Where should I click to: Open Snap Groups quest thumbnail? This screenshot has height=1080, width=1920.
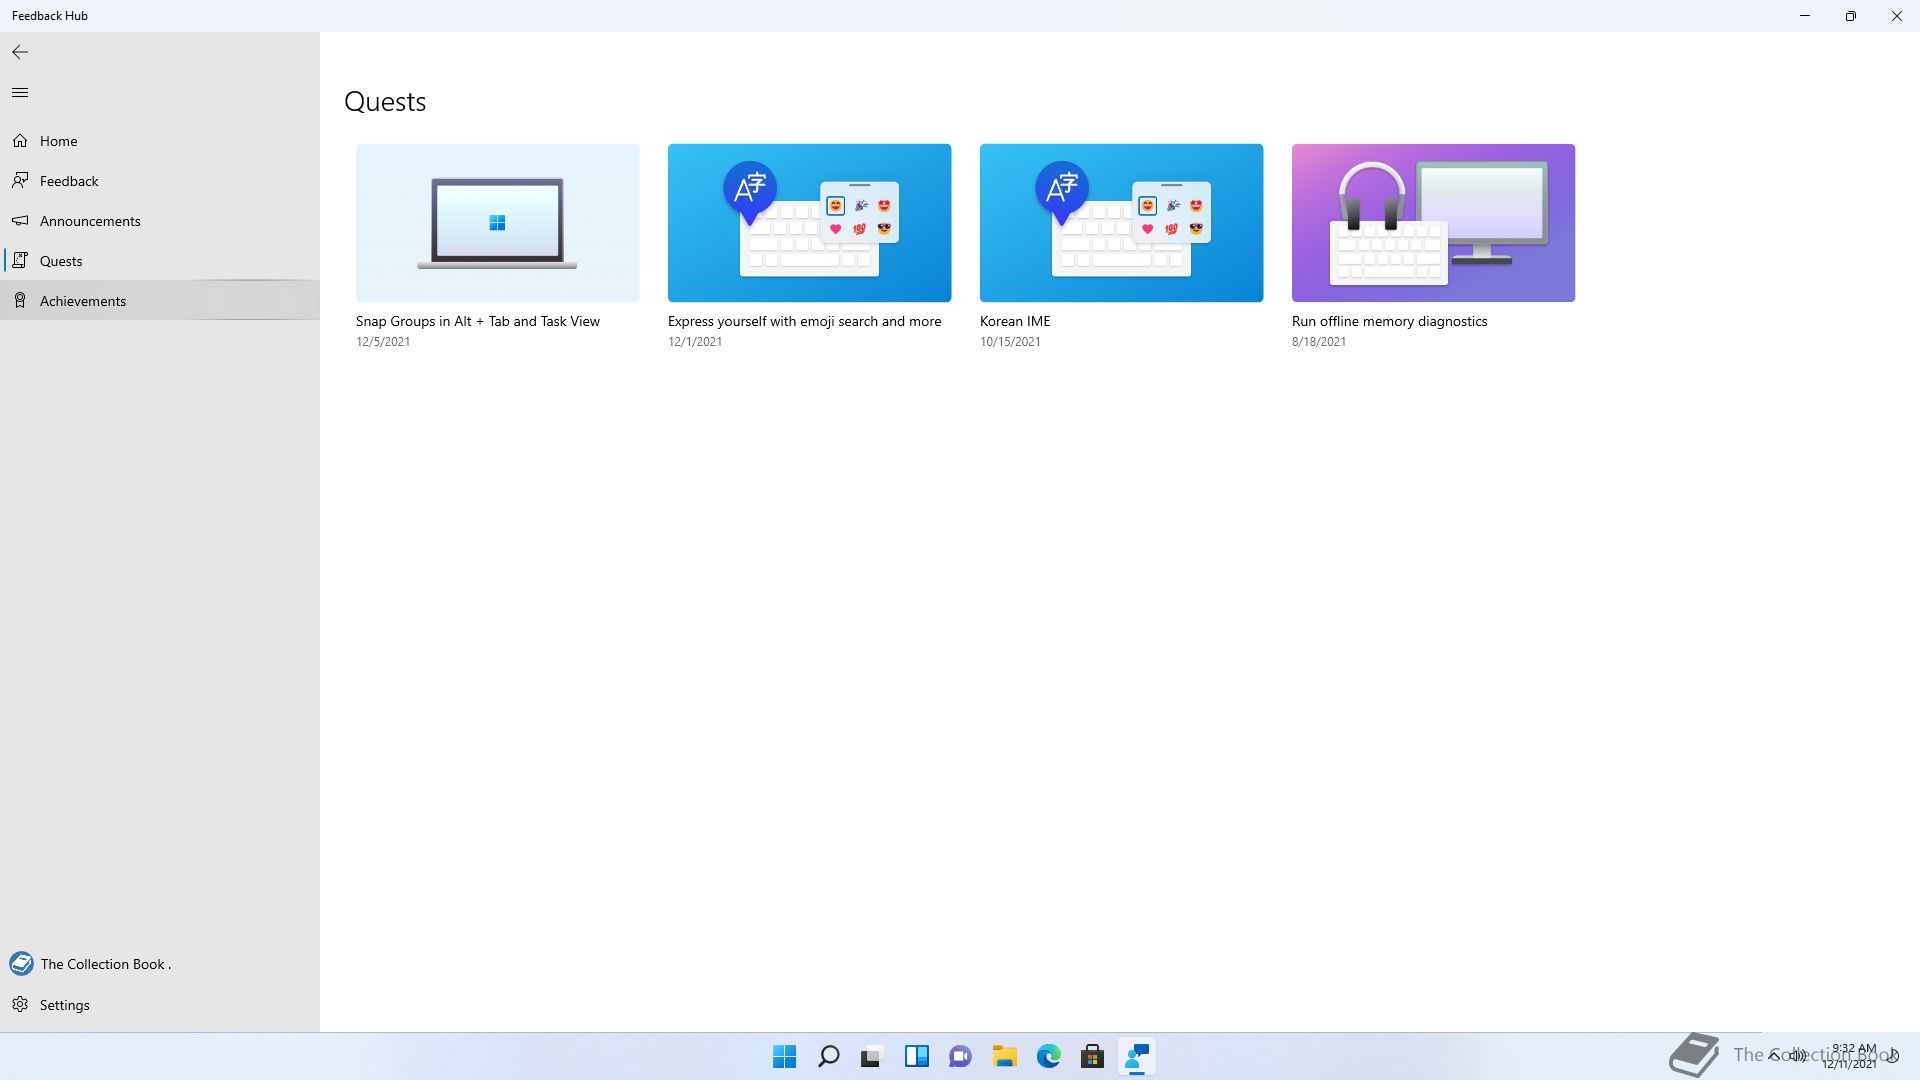(x=497, y=223)
